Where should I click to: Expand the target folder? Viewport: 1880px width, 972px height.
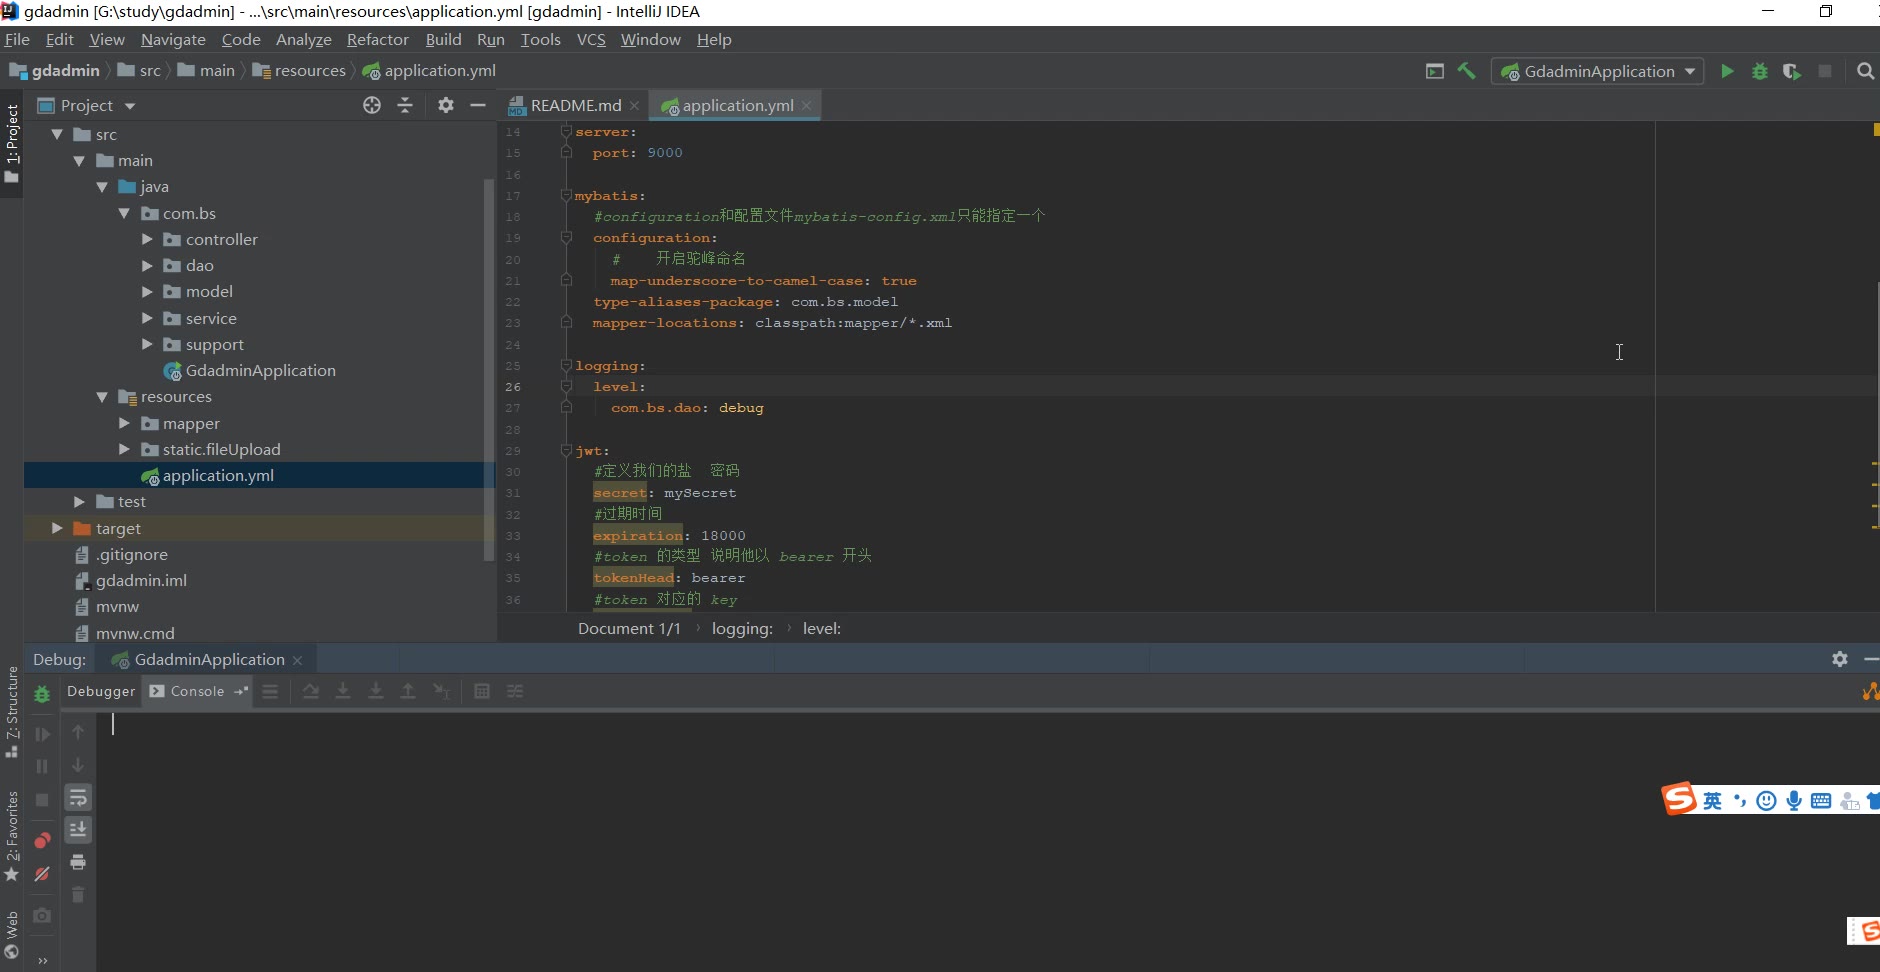(57, 528)
